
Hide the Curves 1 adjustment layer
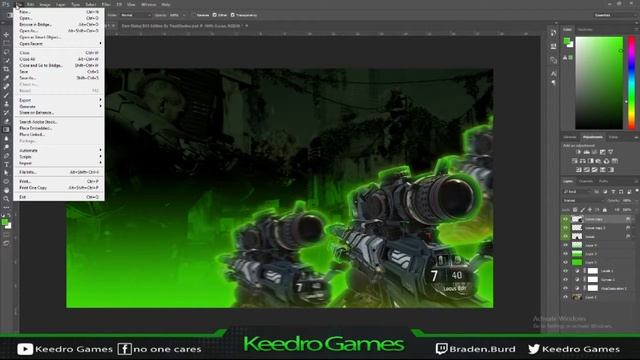[x=566, y=280]
